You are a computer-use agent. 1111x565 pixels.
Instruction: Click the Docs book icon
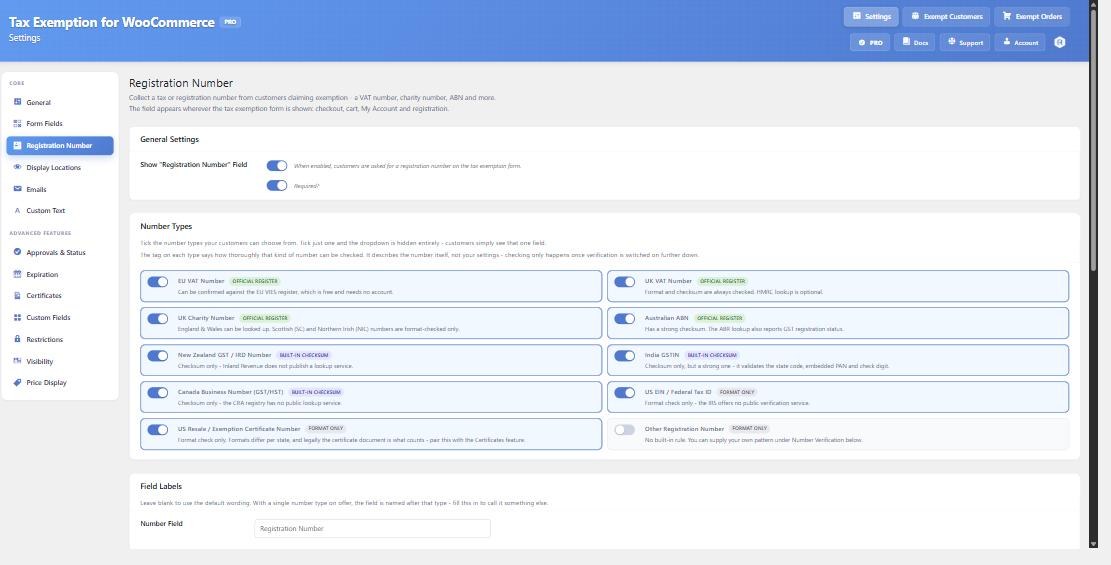coord(906,42)
